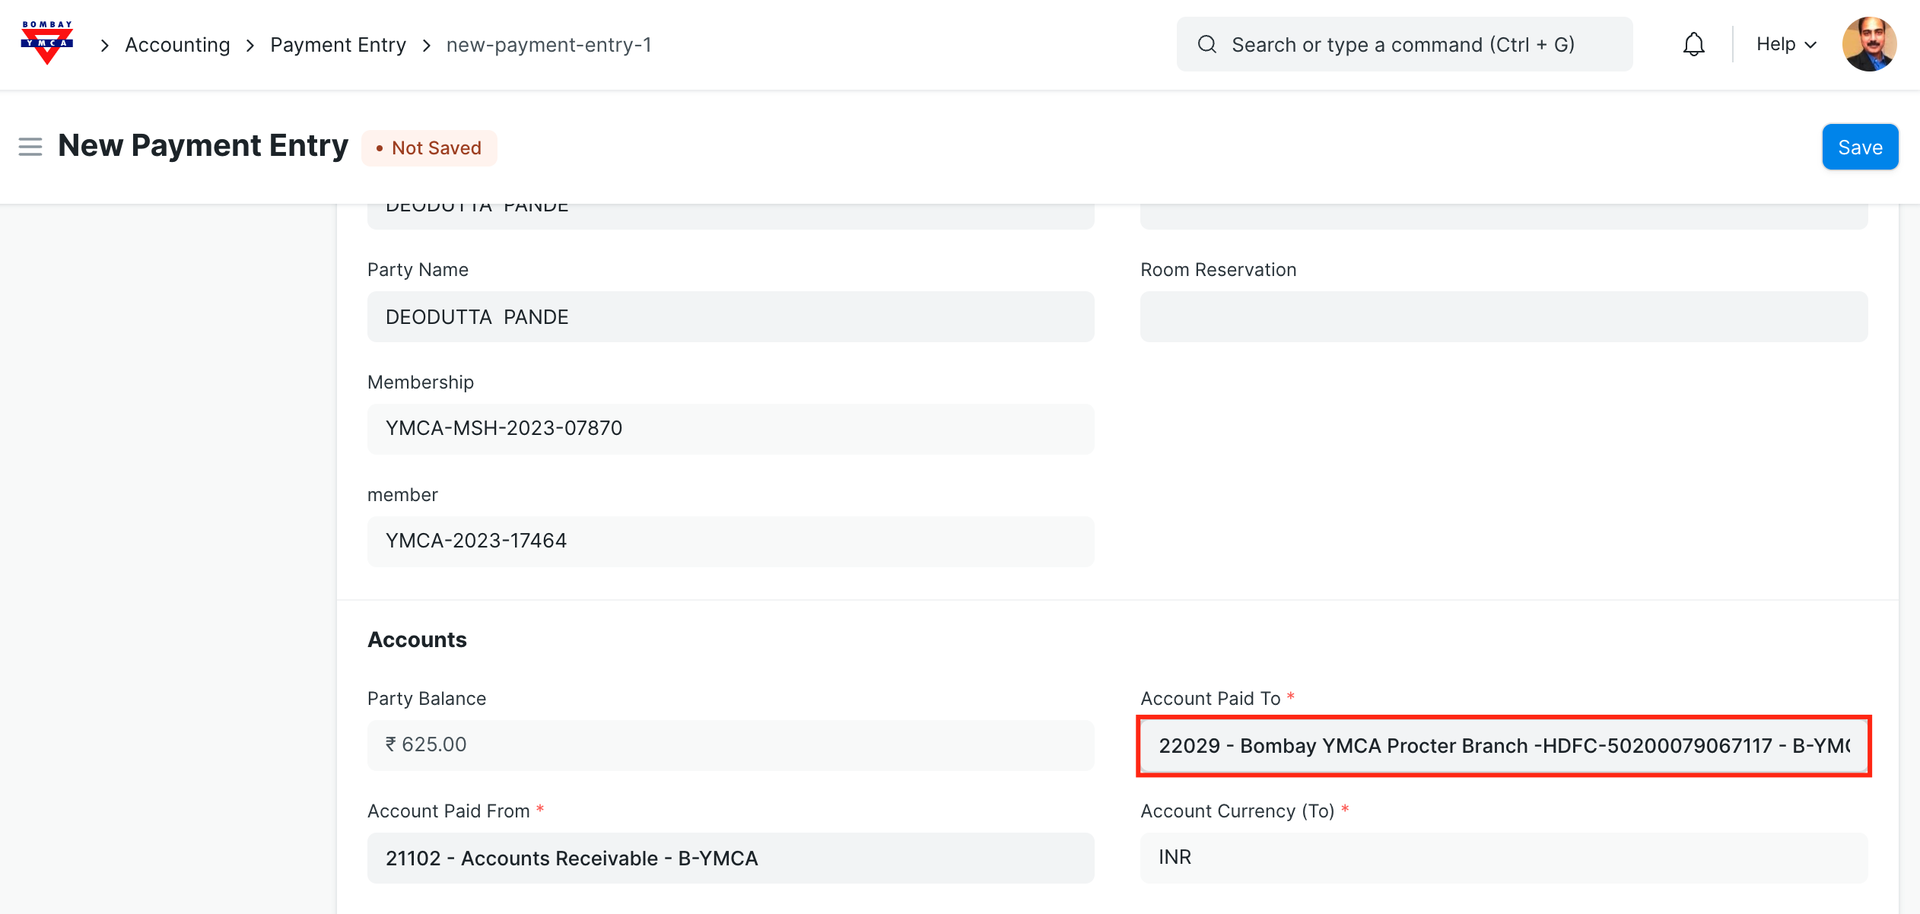Click the Not Saved status indicator
The height and width of the screenshot is (914, 1920).
429,148
